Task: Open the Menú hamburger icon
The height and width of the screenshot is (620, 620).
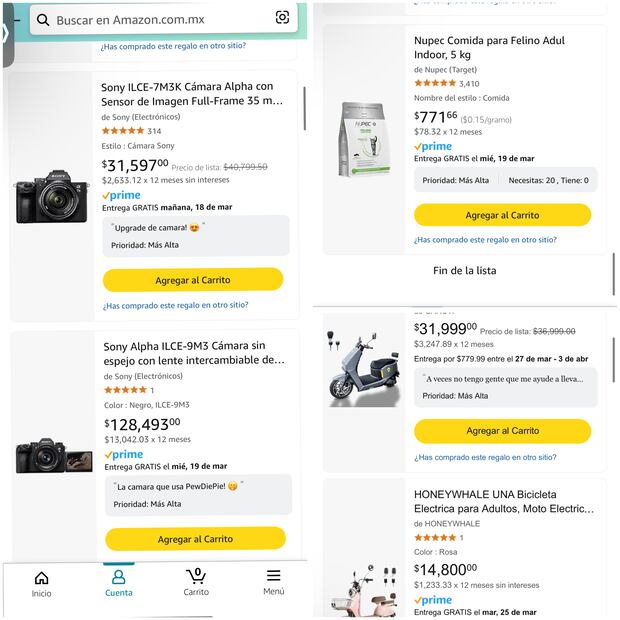Action: 273,584
